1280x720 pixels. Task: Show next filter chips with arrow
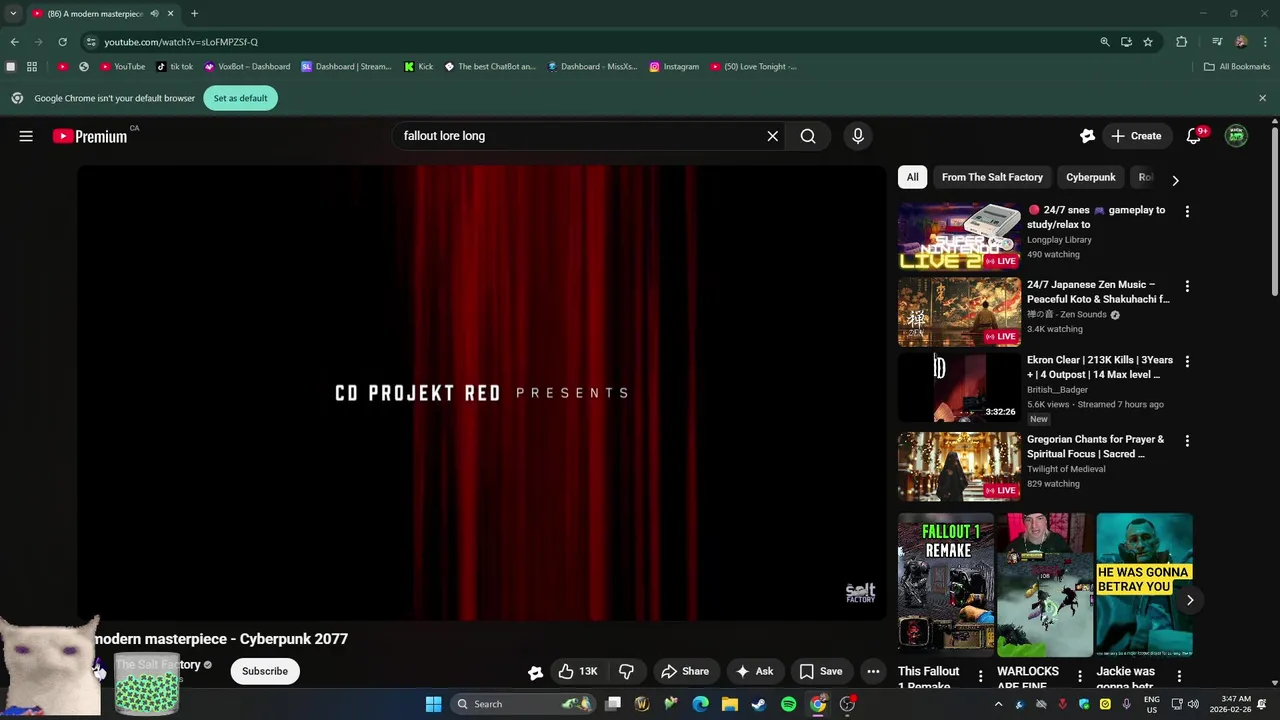pyautogui.click(x=1175, y=180)
